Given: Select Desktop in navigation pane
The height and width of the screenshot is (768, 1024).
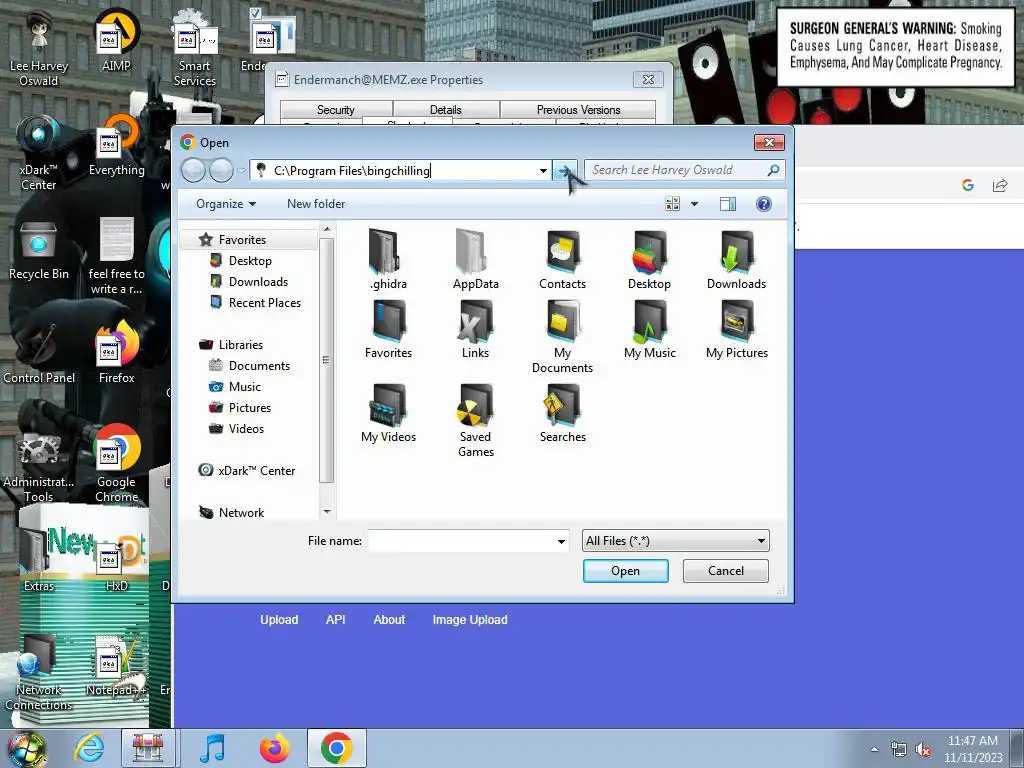Looking at the screenshot, I should click(250, 261).
